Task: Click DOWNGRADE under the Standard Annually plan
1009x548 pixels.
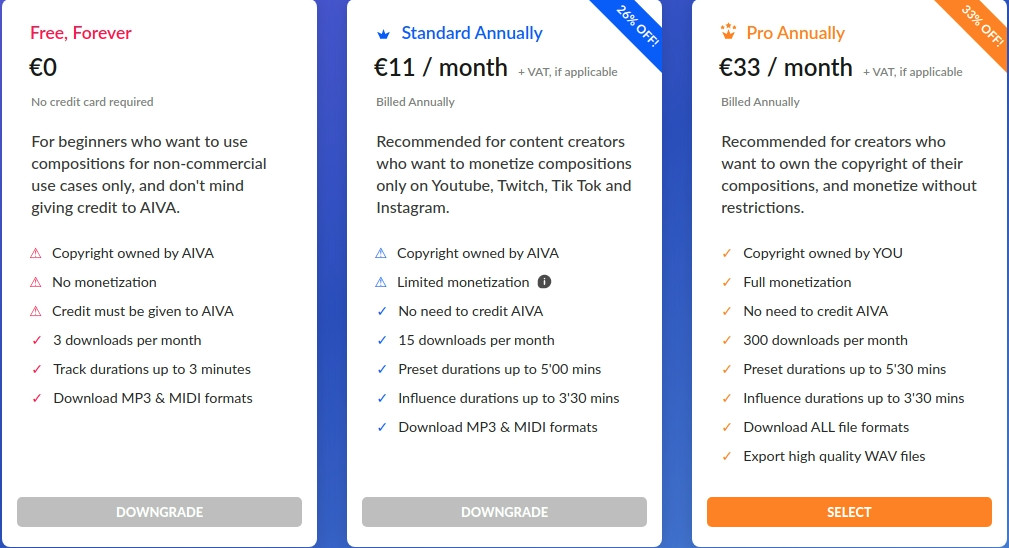Action: coord(504,512)
